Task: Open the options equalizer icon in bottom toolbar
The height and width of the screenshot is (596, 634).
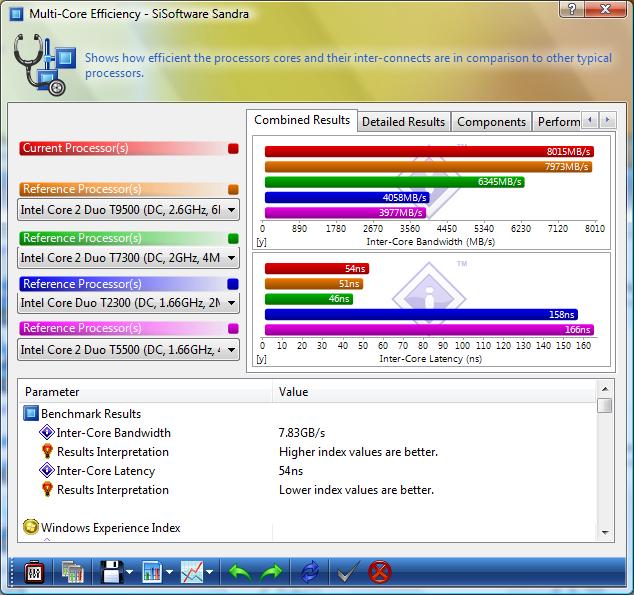Action: 34,572
